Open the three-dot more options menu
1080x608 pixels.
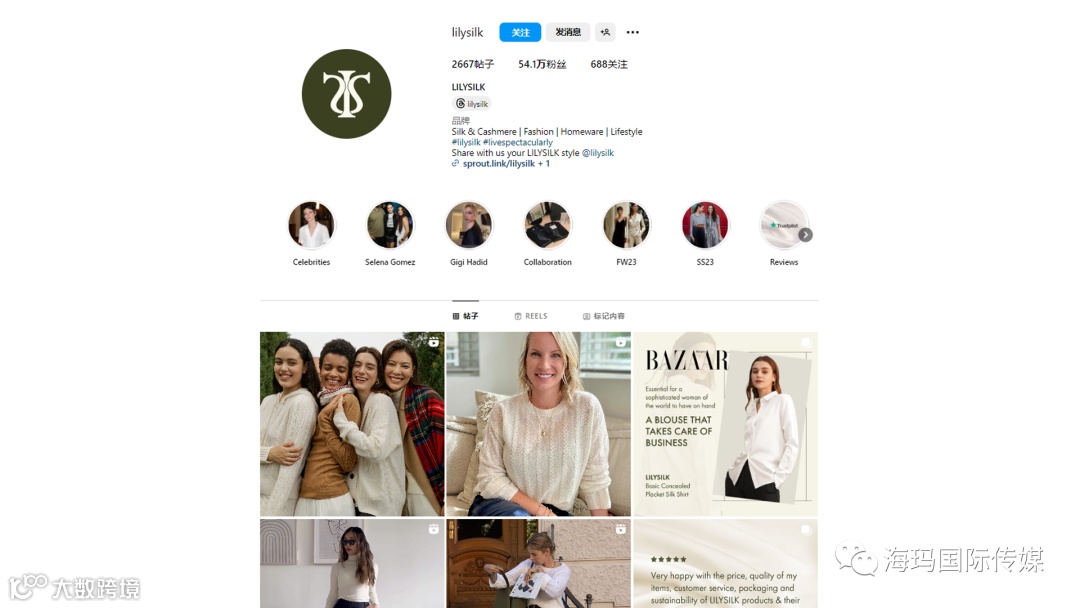tap(632, 32)
